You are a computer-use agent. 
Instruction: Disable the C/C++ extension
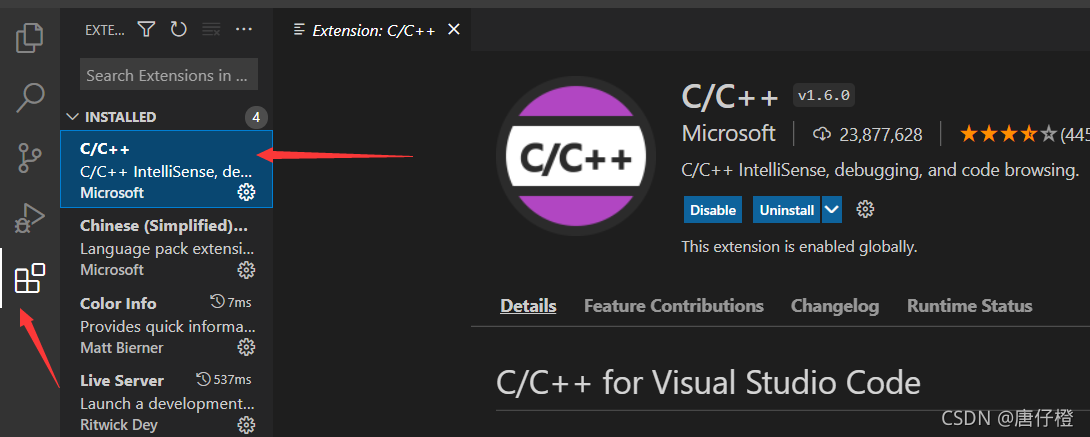713,210
